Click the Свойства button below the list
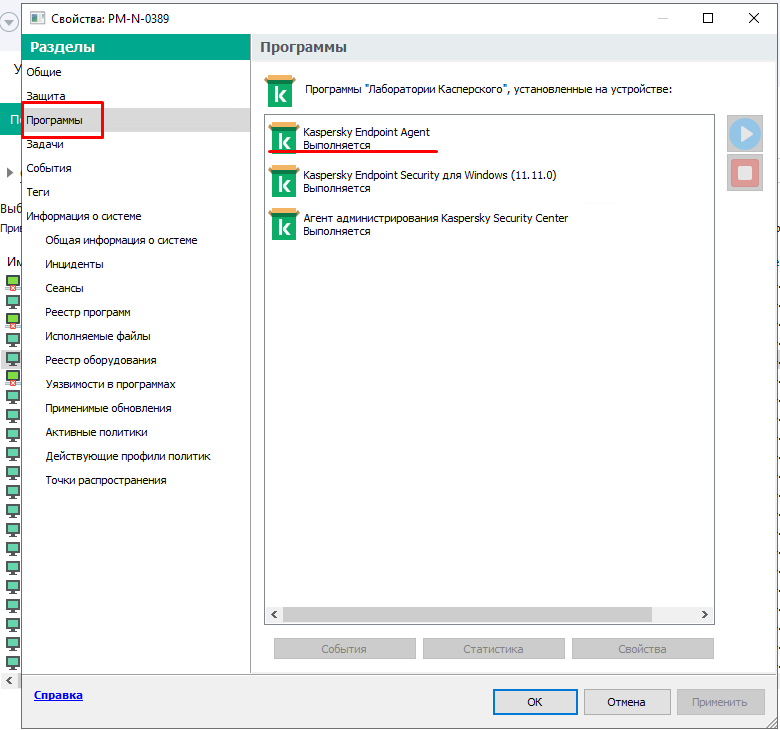 click(642, 649)
